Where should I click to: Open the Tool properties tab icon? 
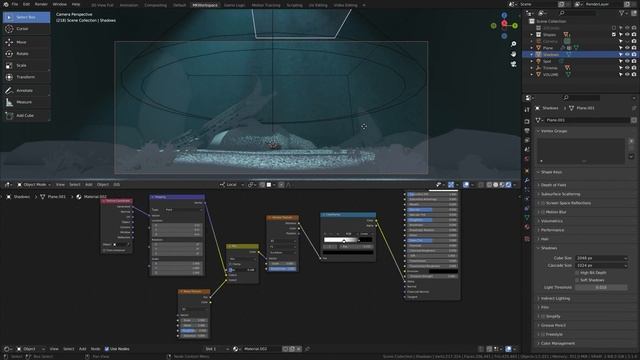(x=527, y=109)
